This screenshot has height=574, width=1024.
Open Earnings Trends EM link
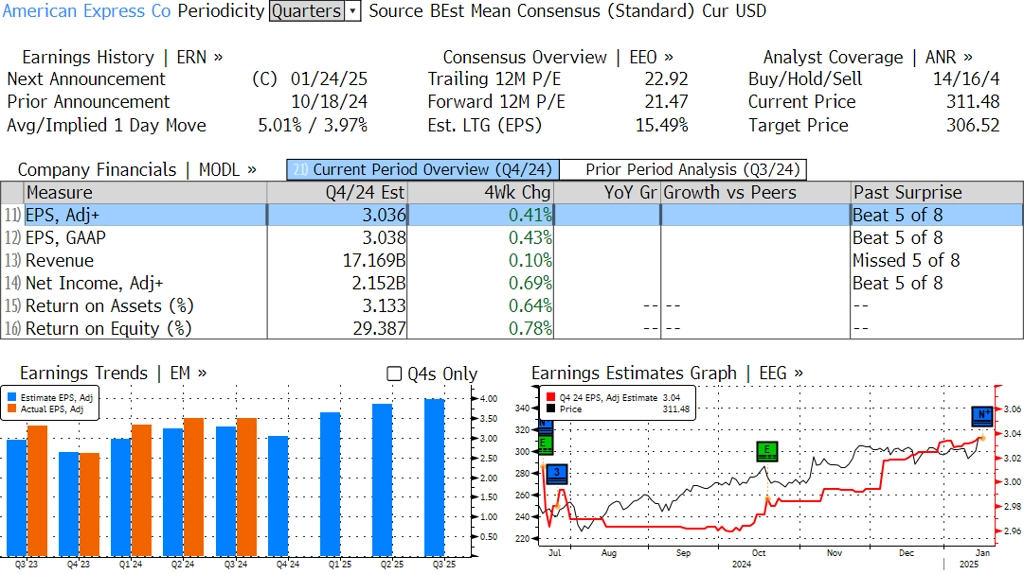113,373
